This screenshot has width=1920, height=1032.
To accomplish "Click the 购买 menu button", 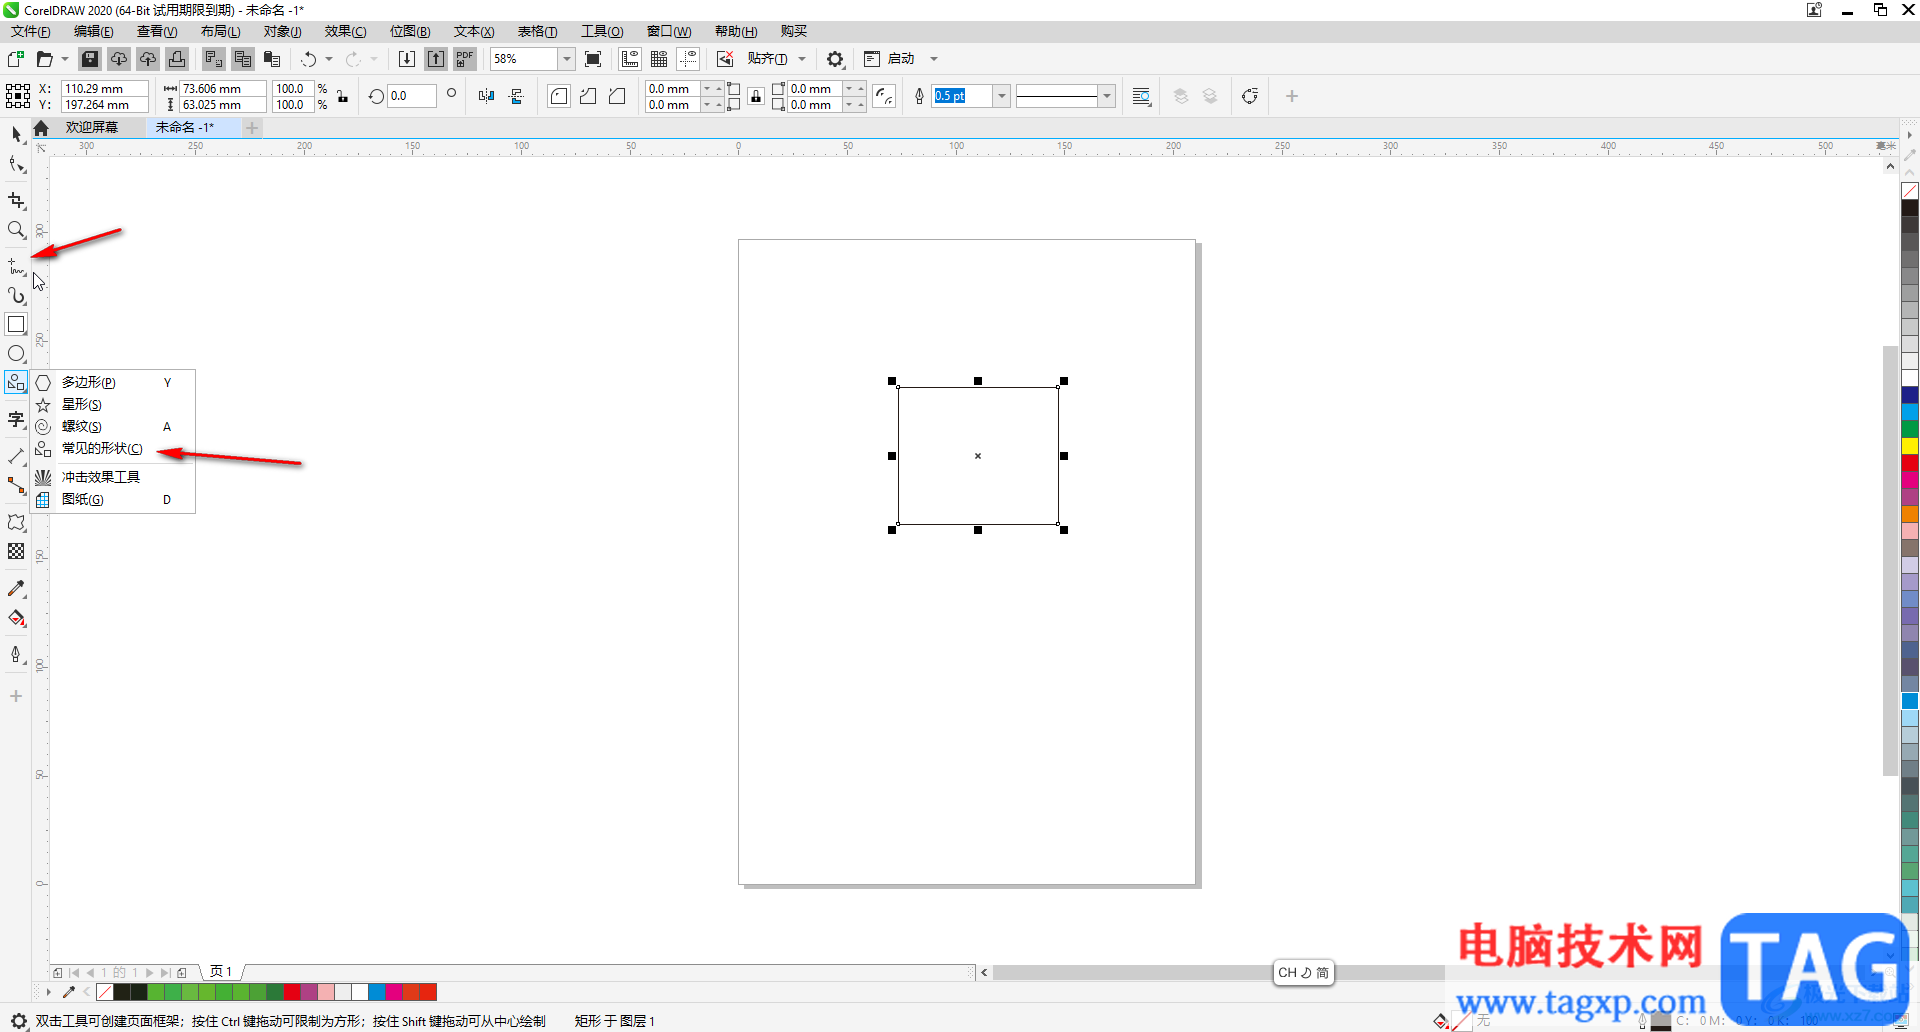I will click(794, 31).
